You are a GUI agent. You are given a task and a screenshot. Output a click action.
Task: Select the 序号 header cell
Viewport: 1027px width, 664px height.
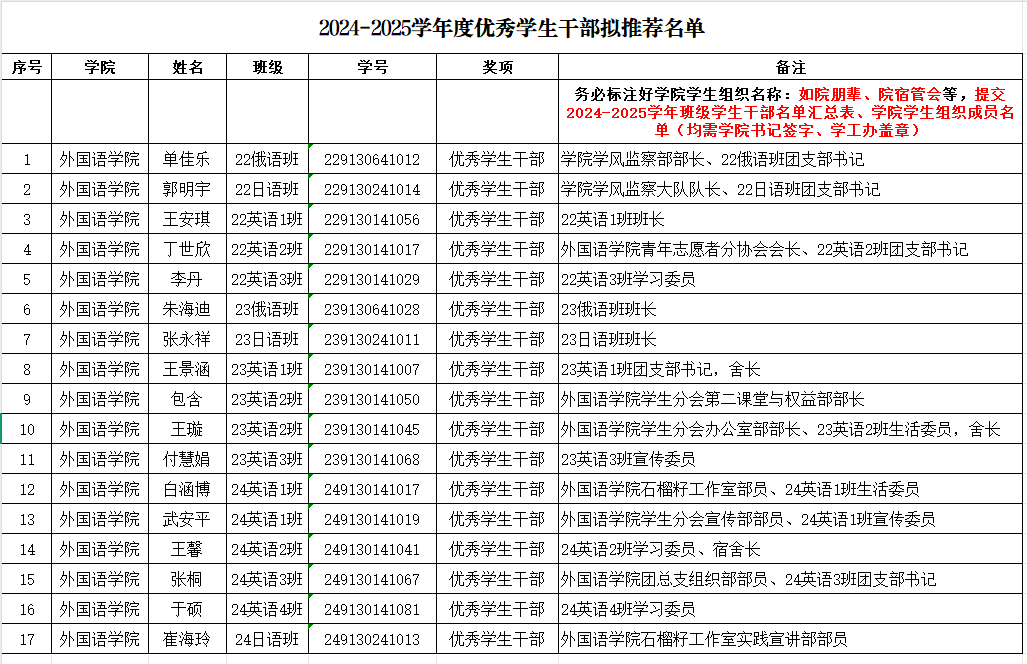27,67
